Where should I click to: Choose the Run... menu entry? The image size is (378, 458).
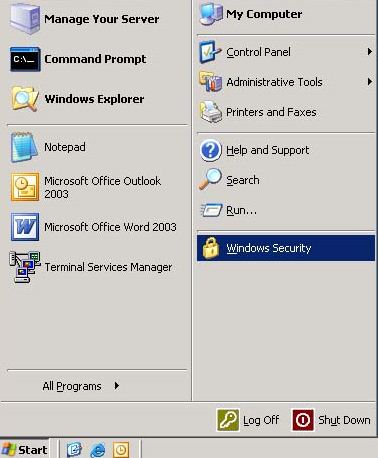[286, 210]
